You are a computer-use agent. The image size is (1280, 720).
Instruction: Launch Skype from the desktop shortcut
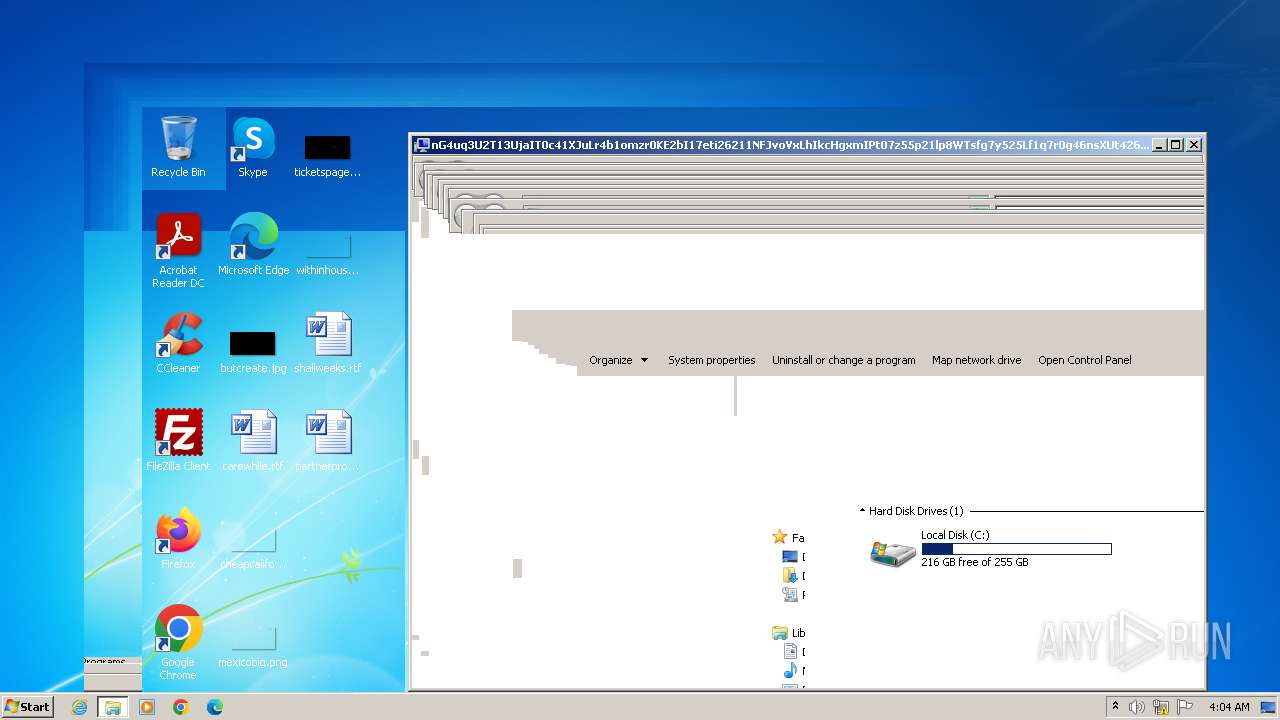click(253, 147)
